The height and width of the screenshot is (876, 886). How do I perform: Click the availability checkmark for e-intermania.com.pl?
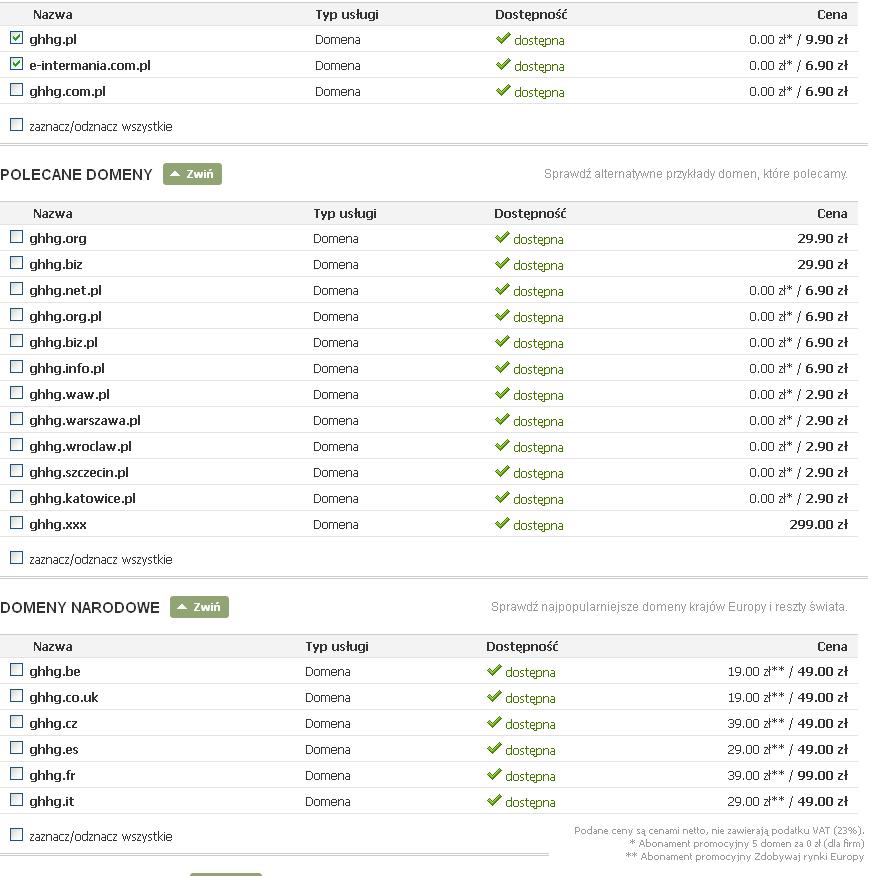503,64
